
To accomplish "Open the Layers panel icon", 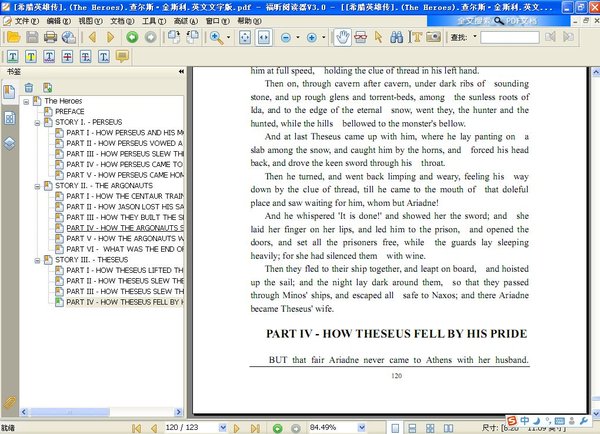I will point(9,142).
